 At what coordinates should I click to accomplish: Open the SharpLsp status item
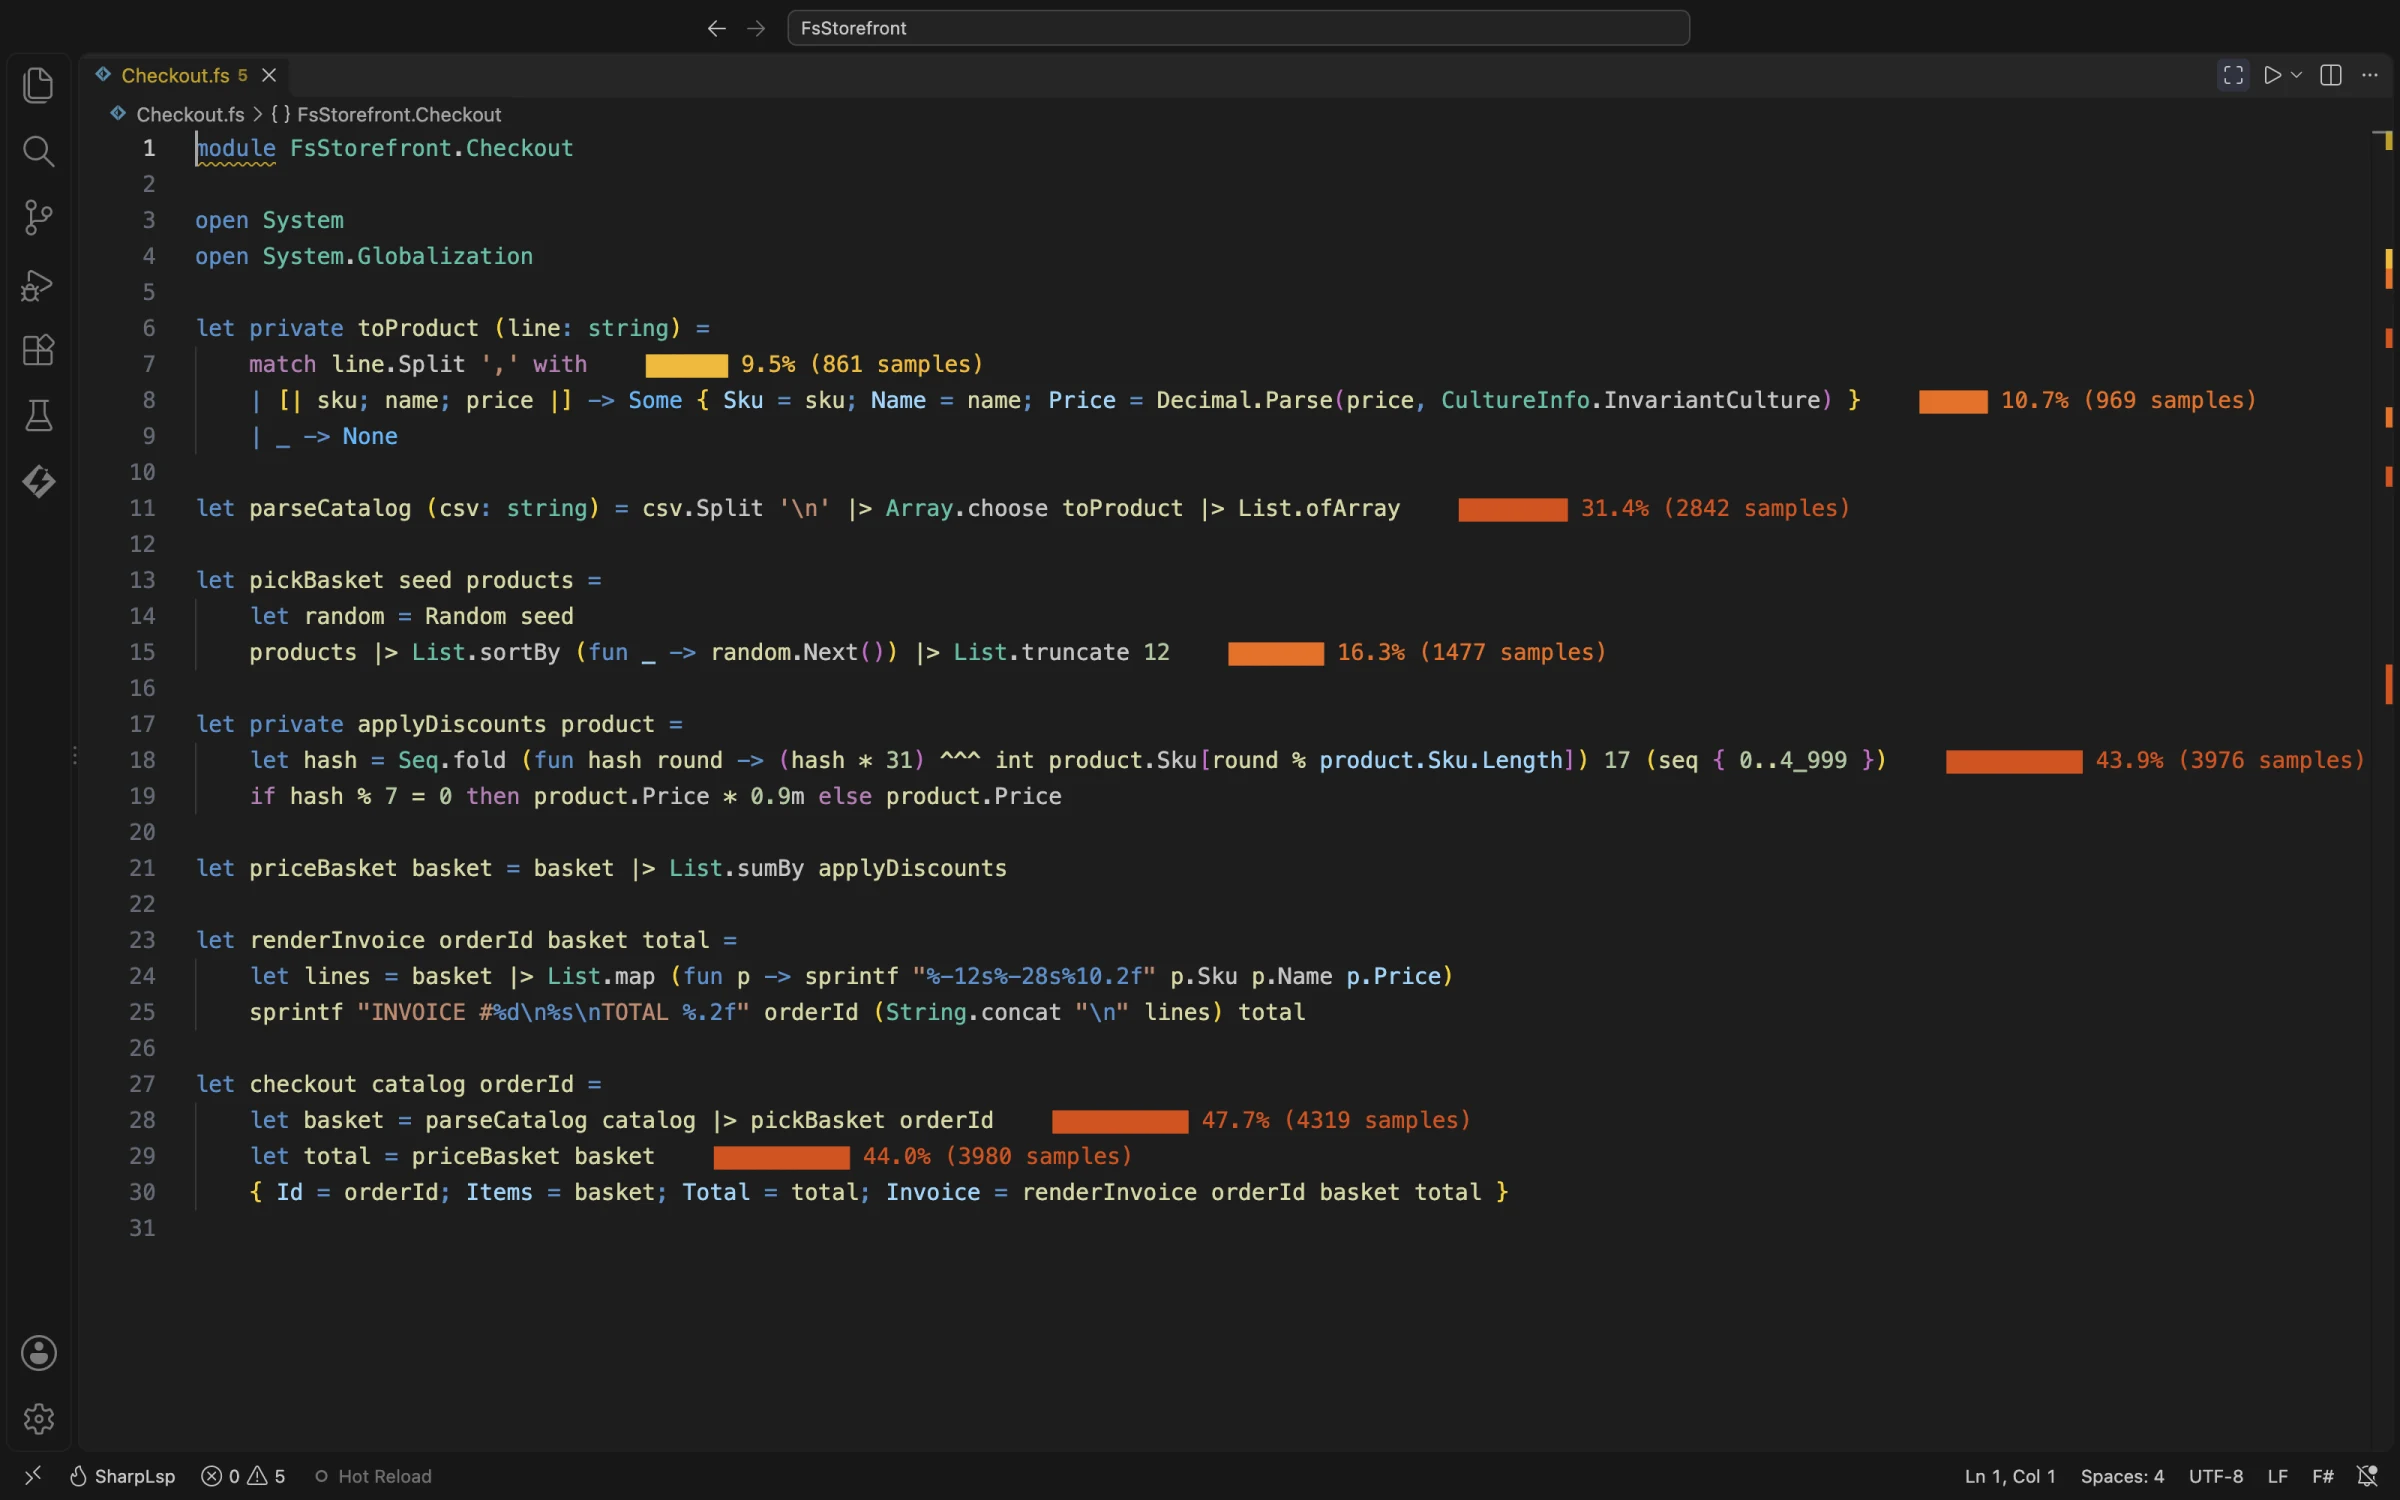[122, 1476]
